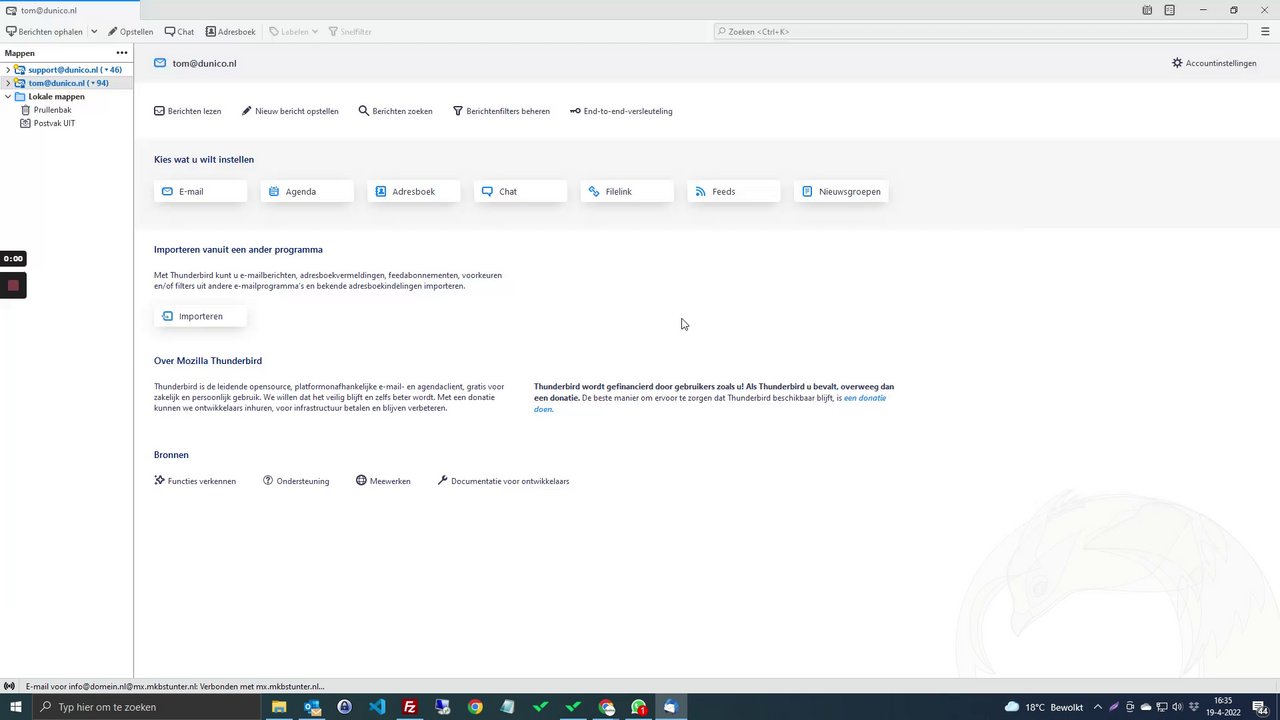This screenshot has height=720, width=1280.
Task: Open the hamburger application menu
Action: (1265, 32)
